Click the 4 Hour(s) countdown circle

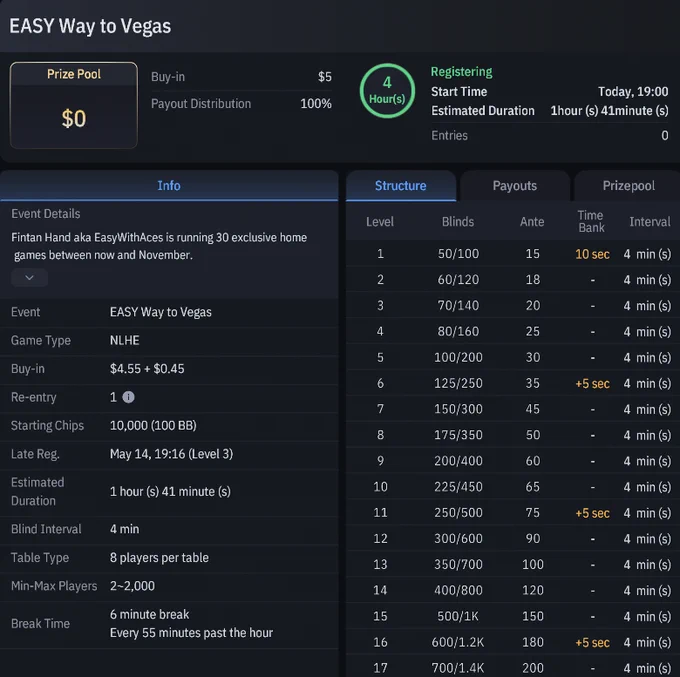[387, 91]
